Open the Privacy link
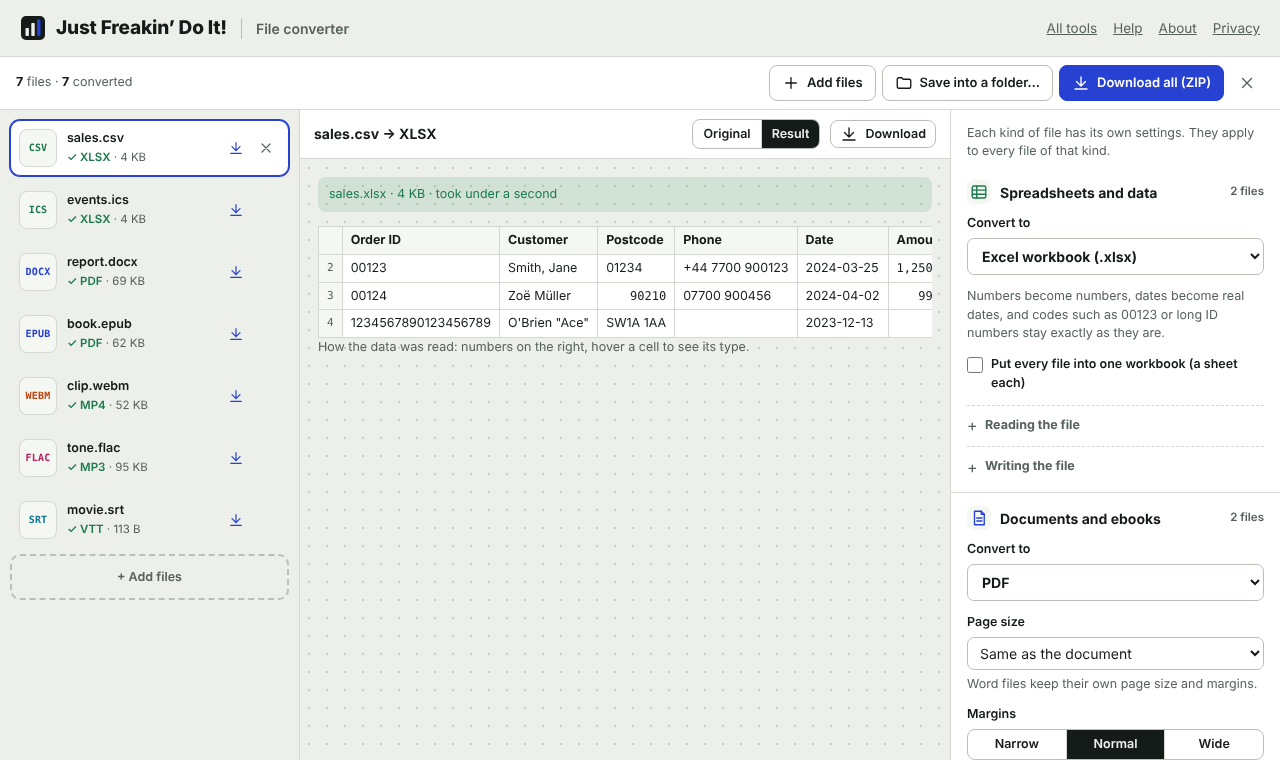This screenshot has height=760, width=1280. pyautogui.click(x=1236, y=28)
